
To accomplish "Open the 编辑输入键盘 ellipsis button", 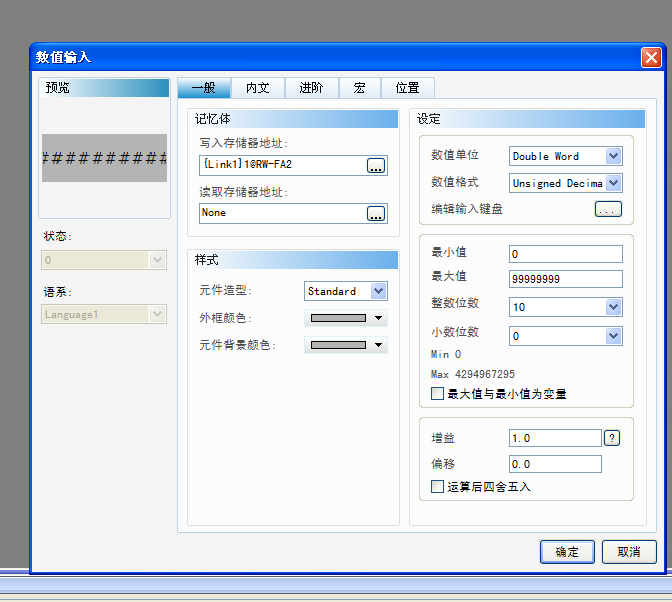I will point(608,209).
